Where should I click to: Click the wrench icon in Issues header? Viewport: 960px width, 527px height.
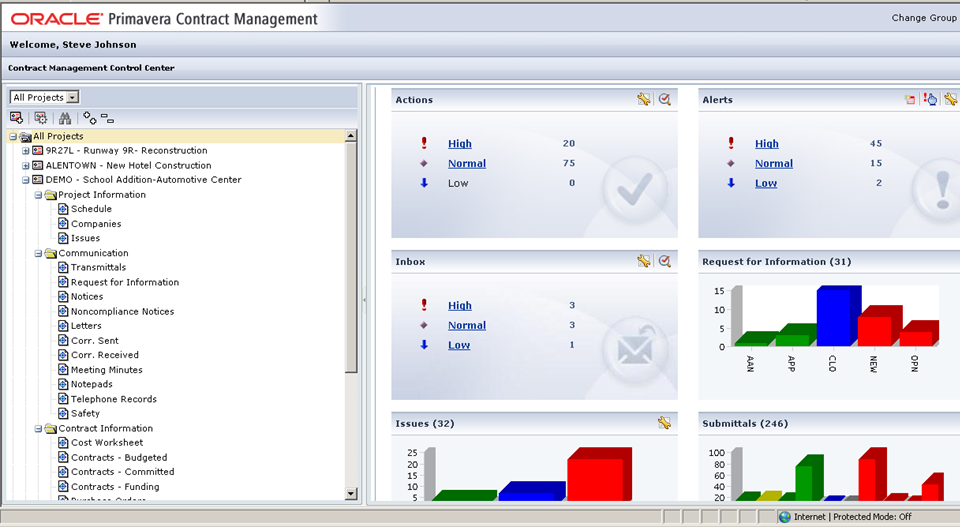(664, 423)
